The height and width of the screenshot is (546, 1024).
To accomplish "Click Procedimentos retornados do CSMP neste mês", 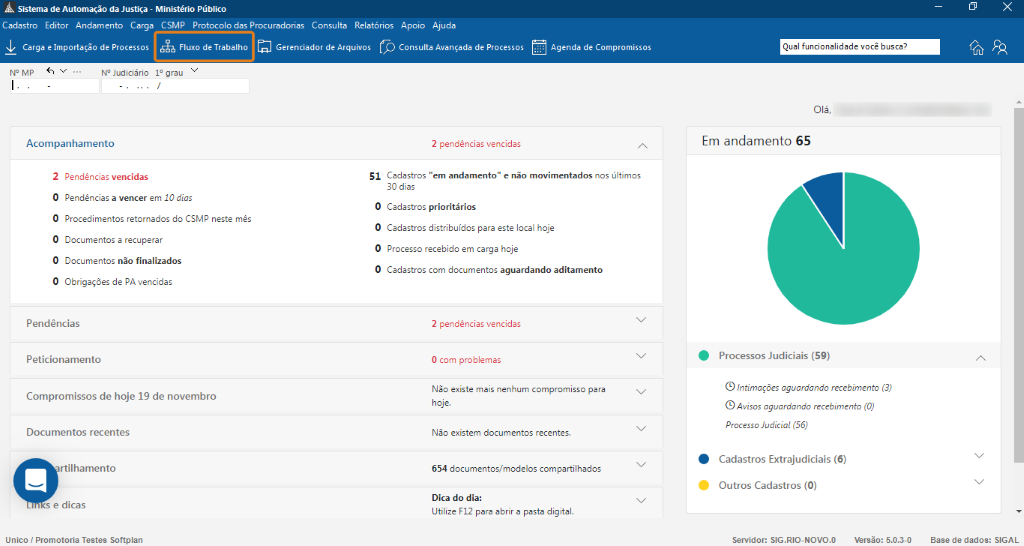I will pyautogui.click(x=157, y=219).
